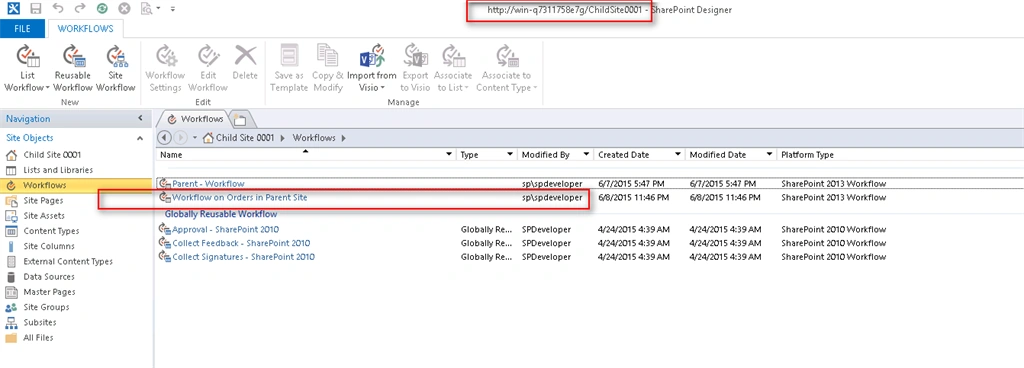Image resolution: width=1024 pixels, height=368 pixels.
Task: Open the Parent - Workflow entry
Action: pyautogui.click(x=208, y=183)
